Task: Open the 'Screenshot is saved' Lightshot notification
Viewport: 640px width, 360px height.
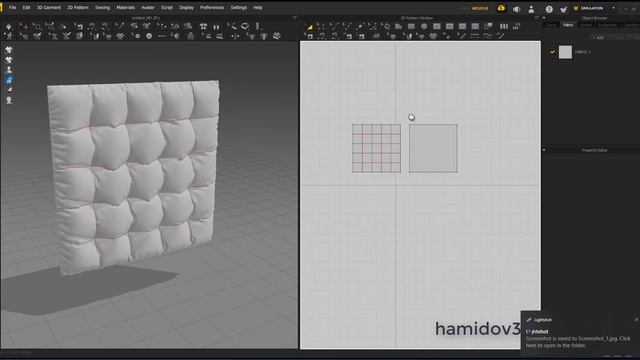Action: 578,342
